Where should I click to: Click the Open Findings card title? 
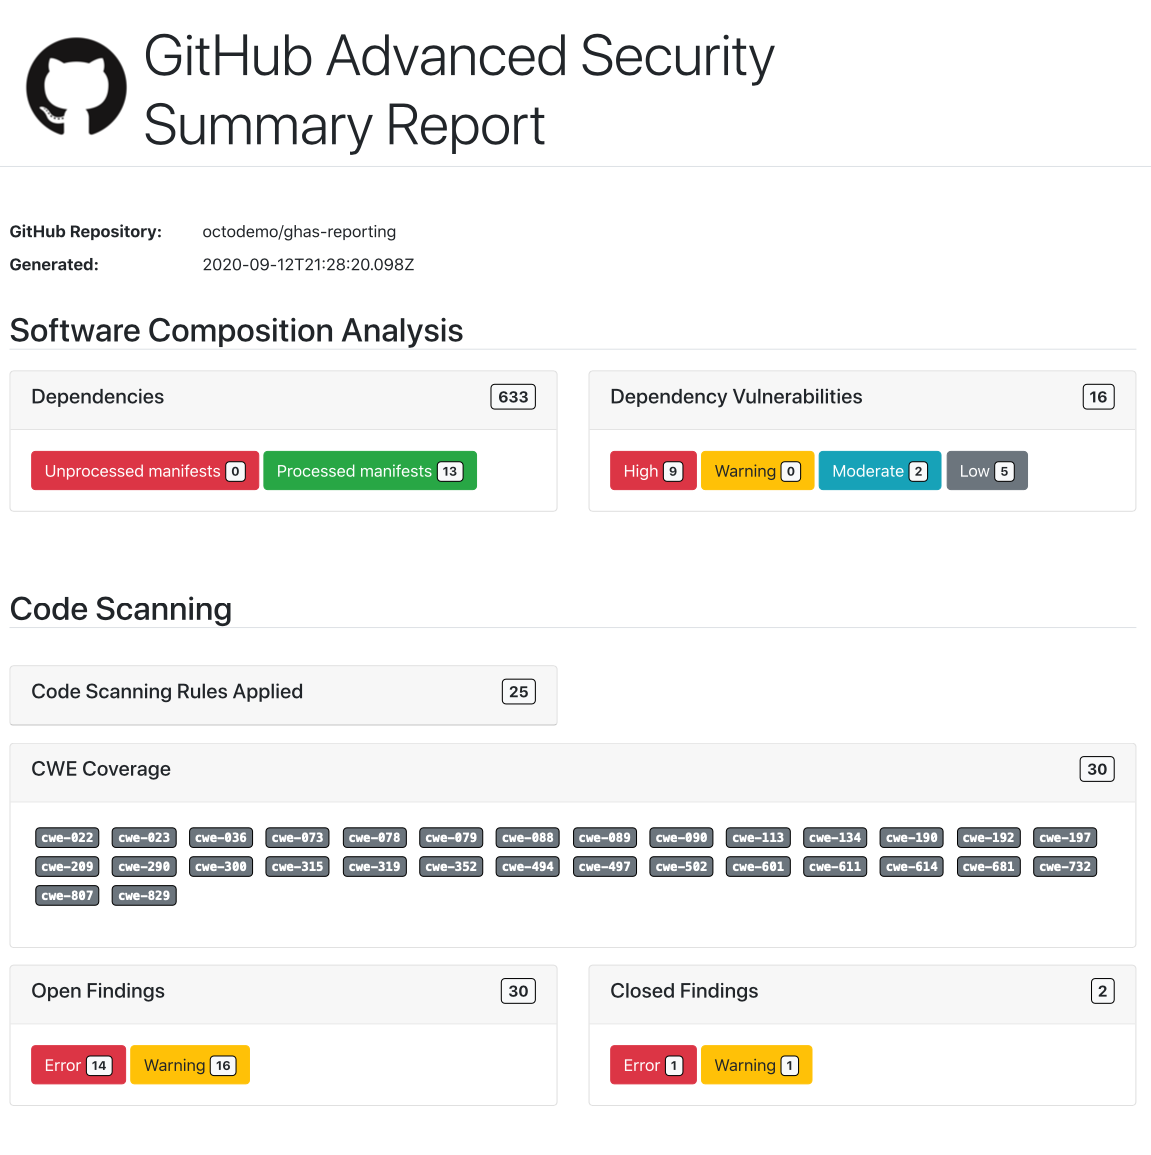pos(98,991)
